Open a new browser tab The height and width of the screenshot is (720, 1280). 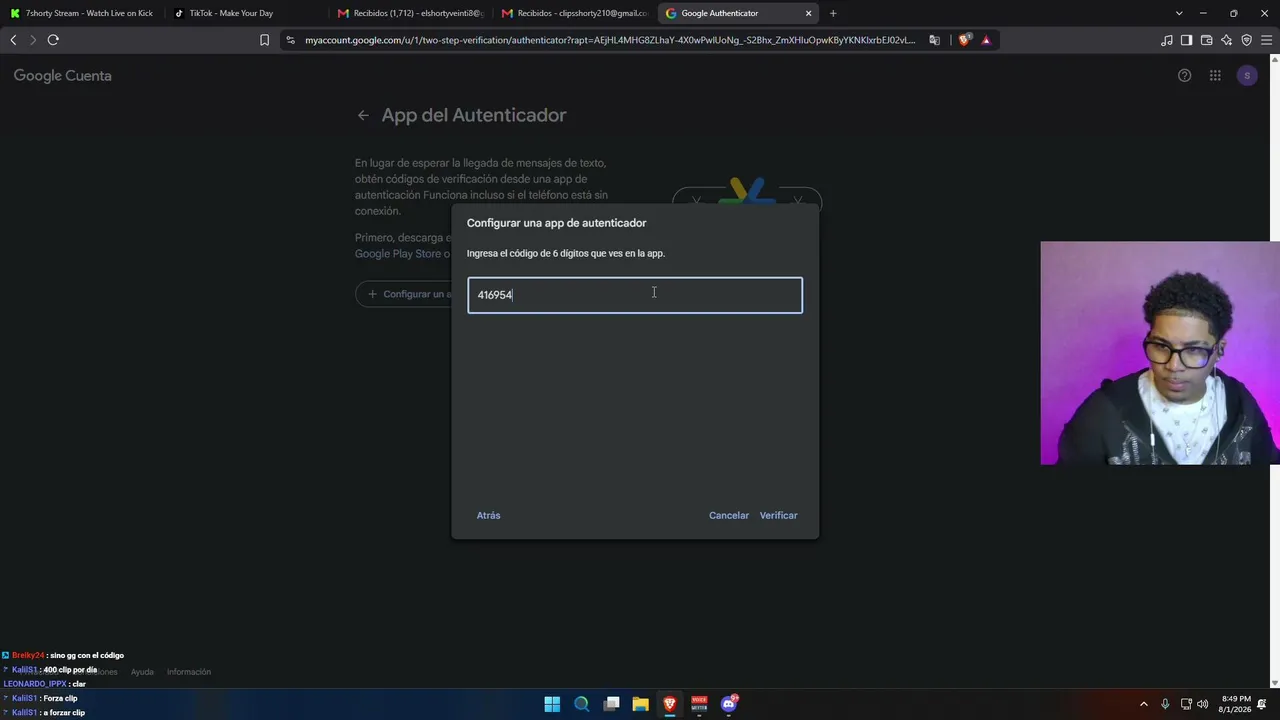coord(833,13)
